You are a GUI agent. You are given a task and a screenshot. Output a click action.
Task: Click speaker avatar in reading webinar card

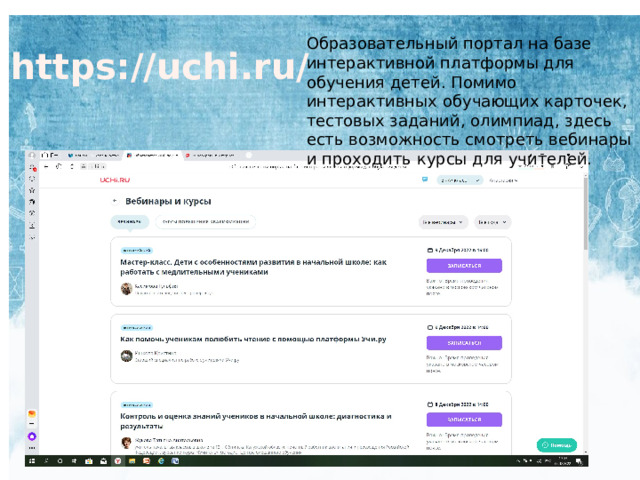[126, 356]
